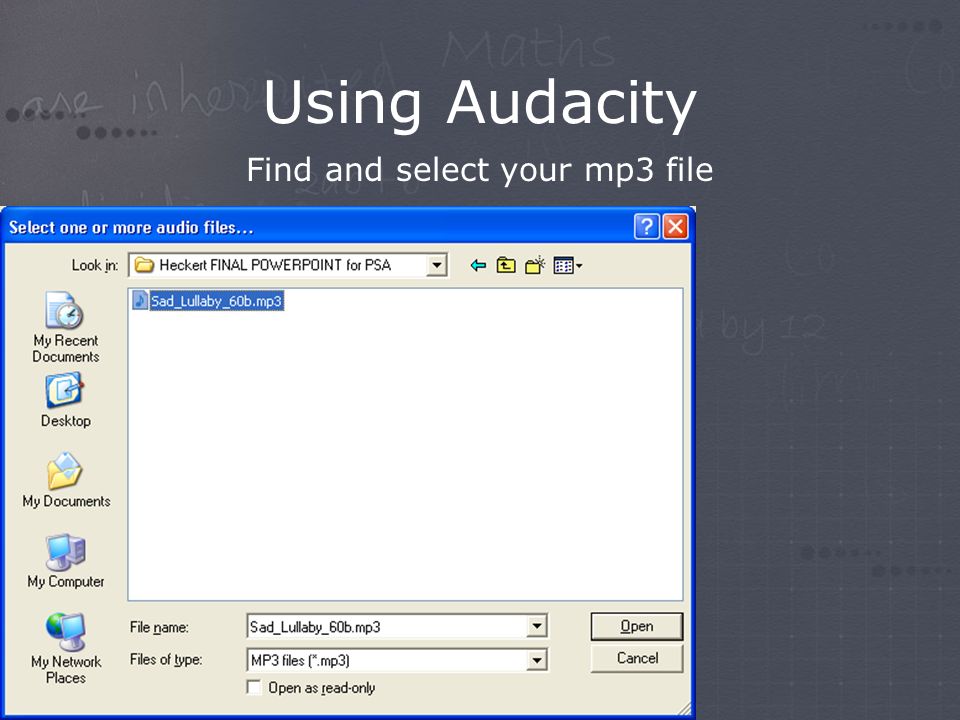
Task: Click the mp3 file's music note icon
Action: [140, 301]
